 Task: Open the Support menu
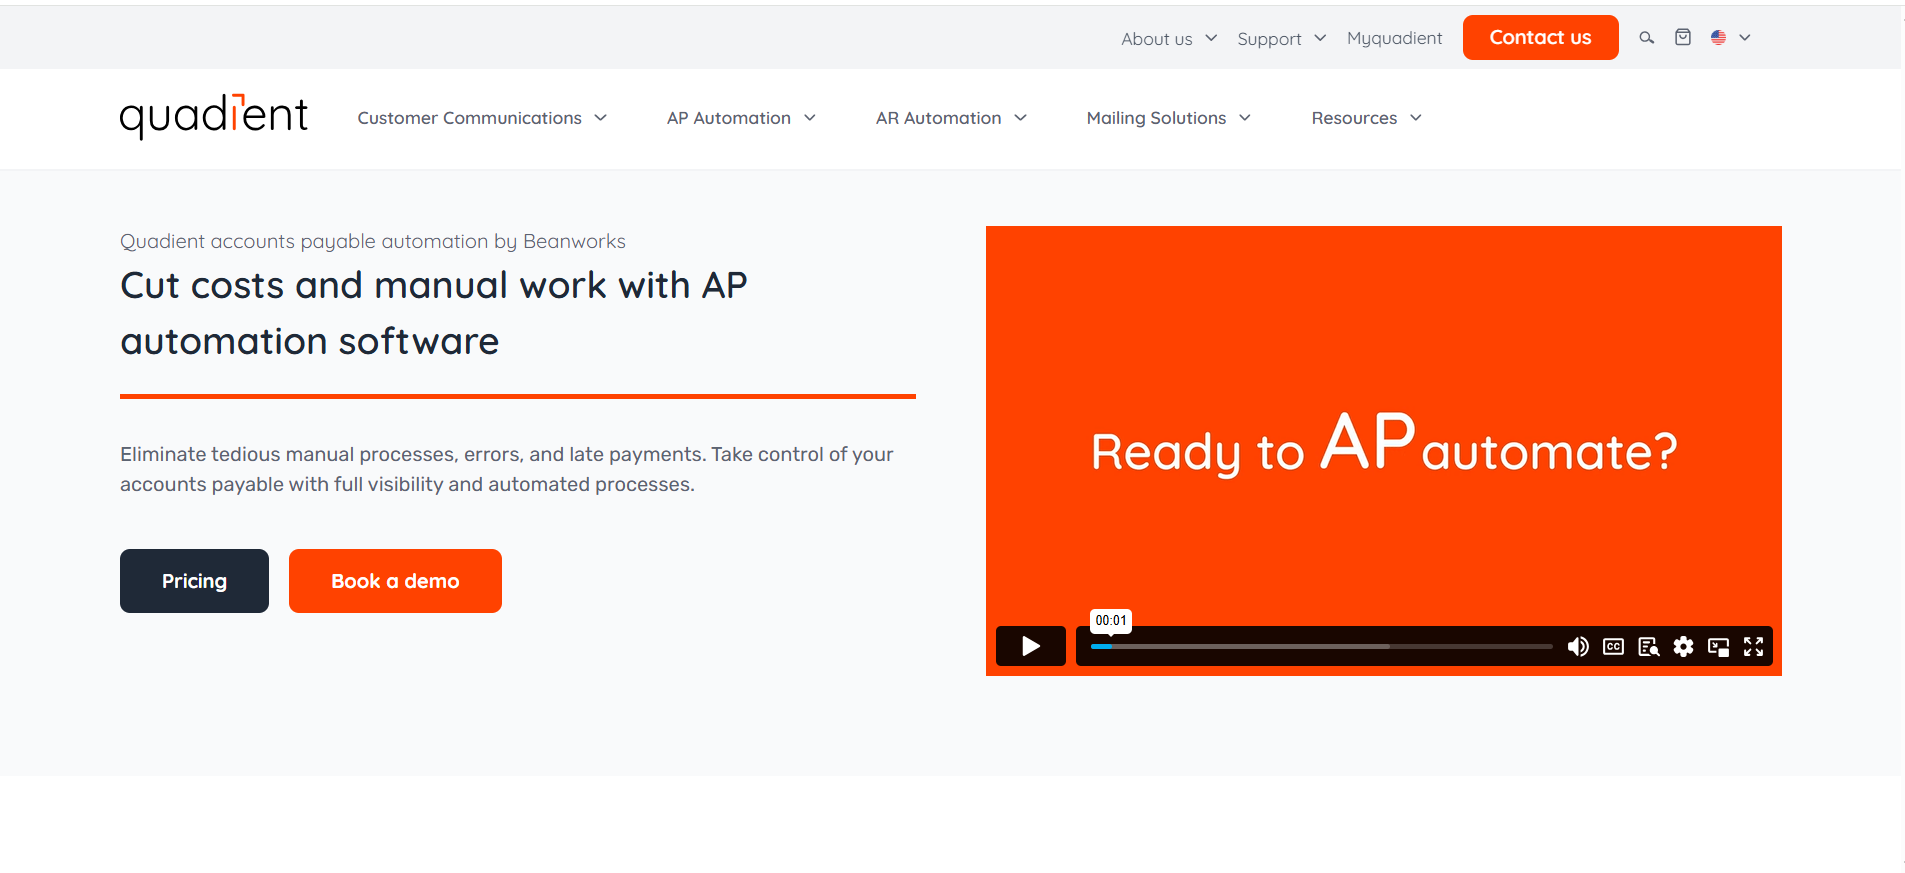tap(1269, 39)
